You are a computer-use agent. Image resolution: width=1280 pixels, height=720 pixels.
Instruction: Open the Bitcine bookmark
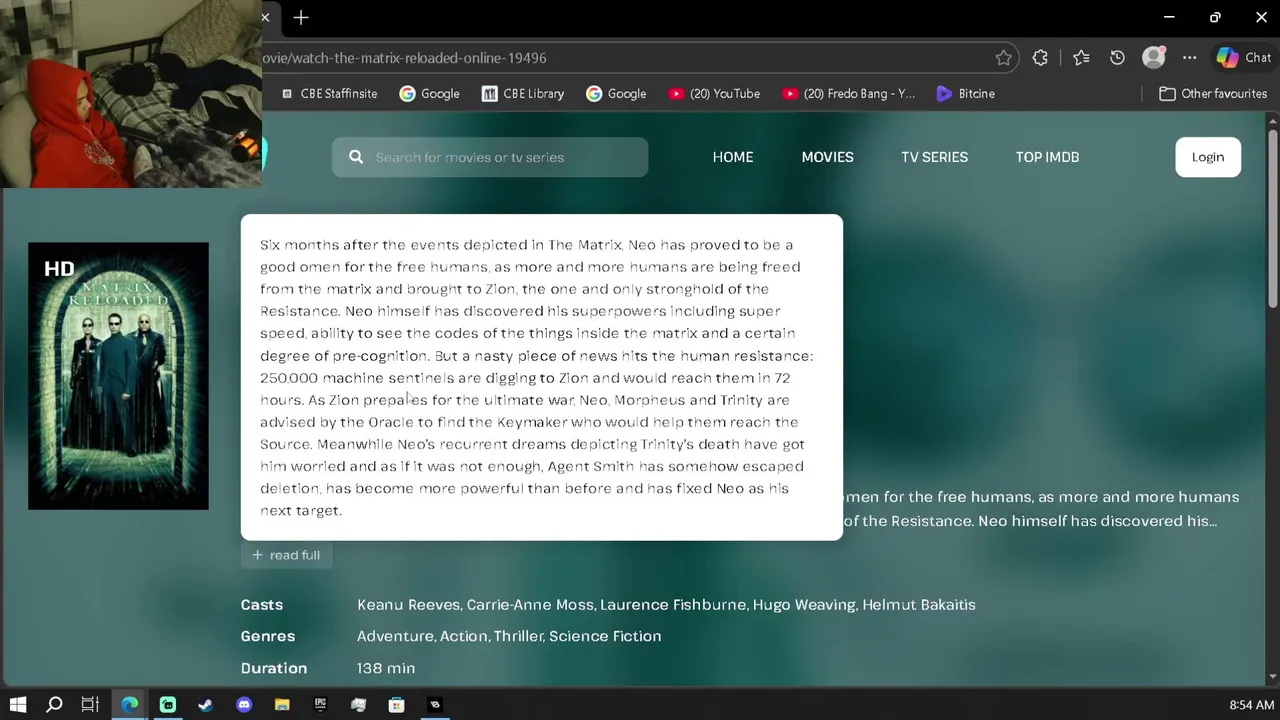[x=965, y=93]
